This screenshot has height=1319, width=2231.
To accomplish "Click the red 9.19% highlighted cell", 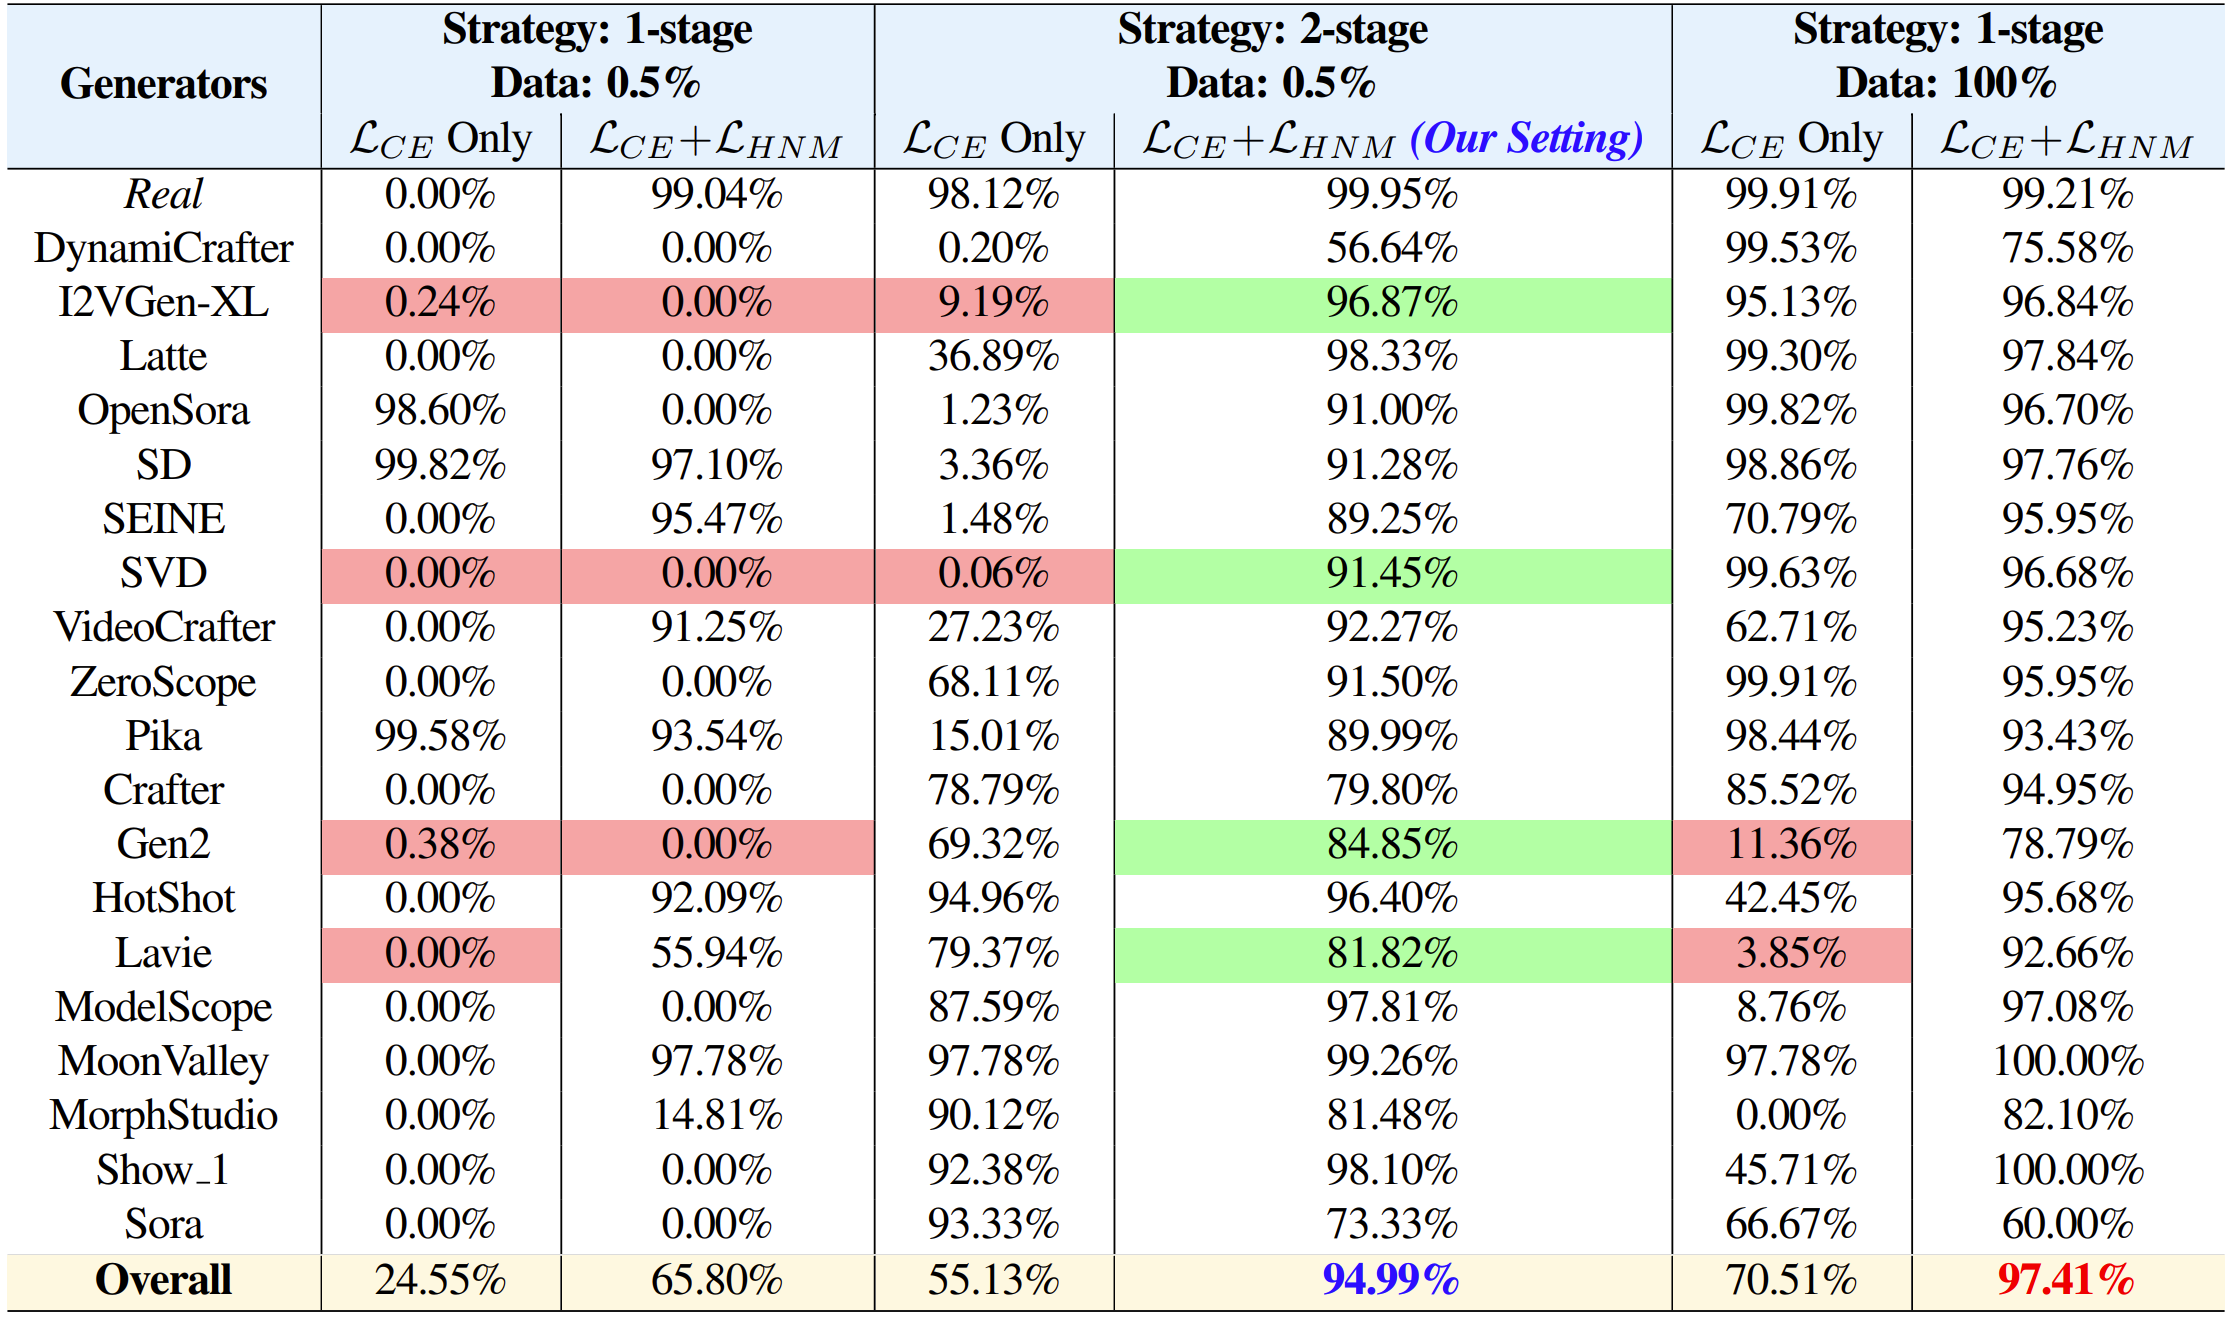I will click(x=993, y=303).
